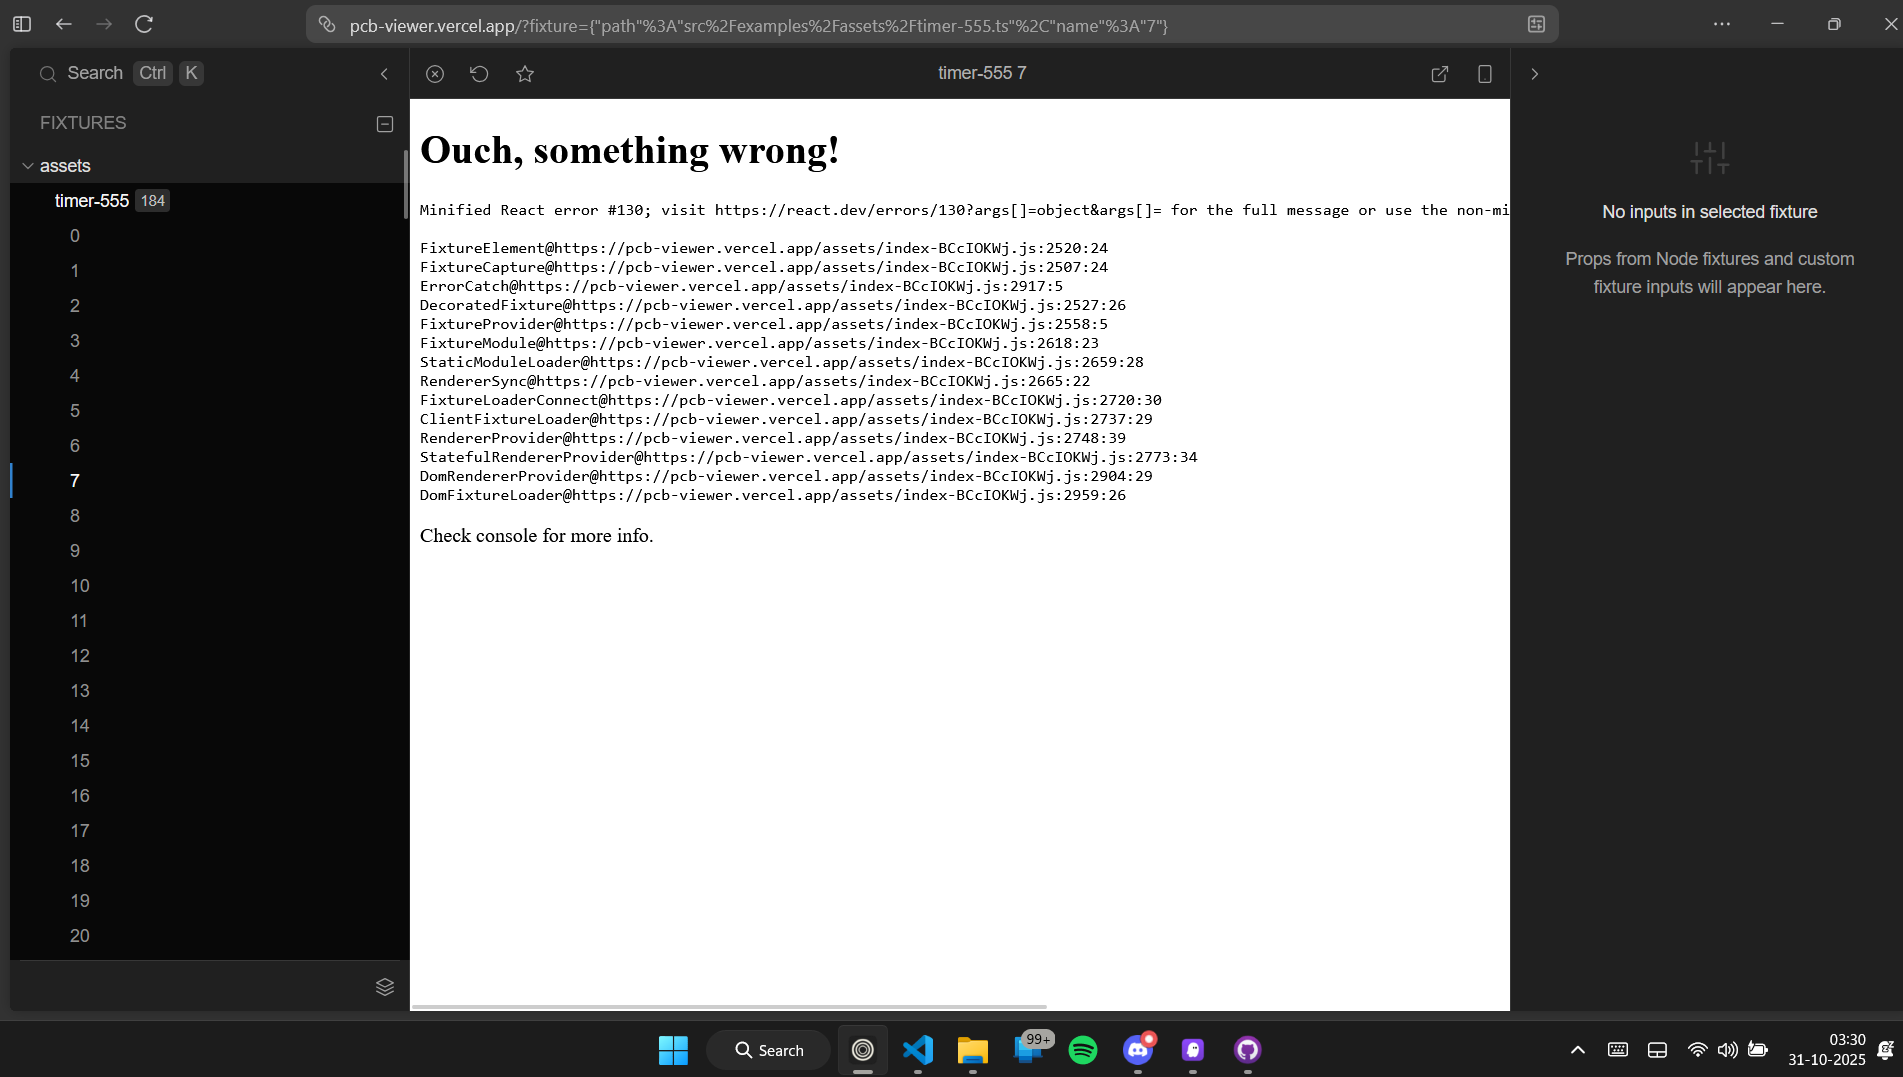
Task: Collapse the left fixtures navigation panel
Action: [384, 74]
